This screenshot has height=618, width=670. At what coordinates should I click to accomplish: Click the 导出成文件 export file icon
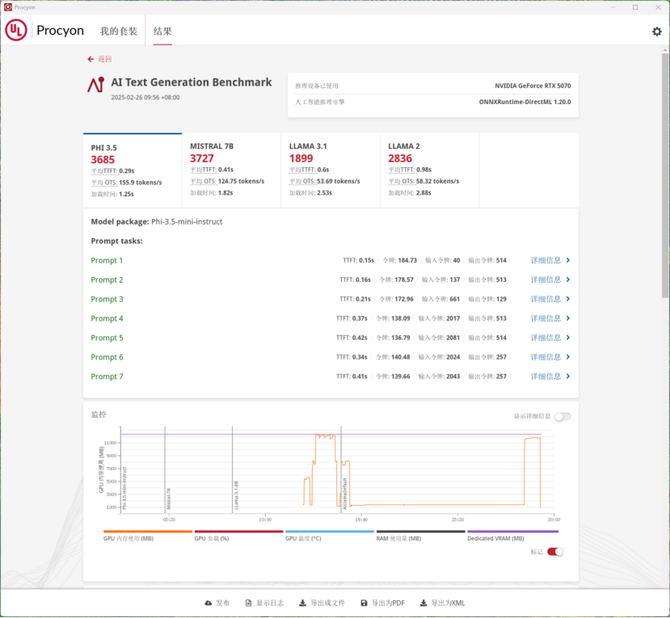(x=302, y=603)
